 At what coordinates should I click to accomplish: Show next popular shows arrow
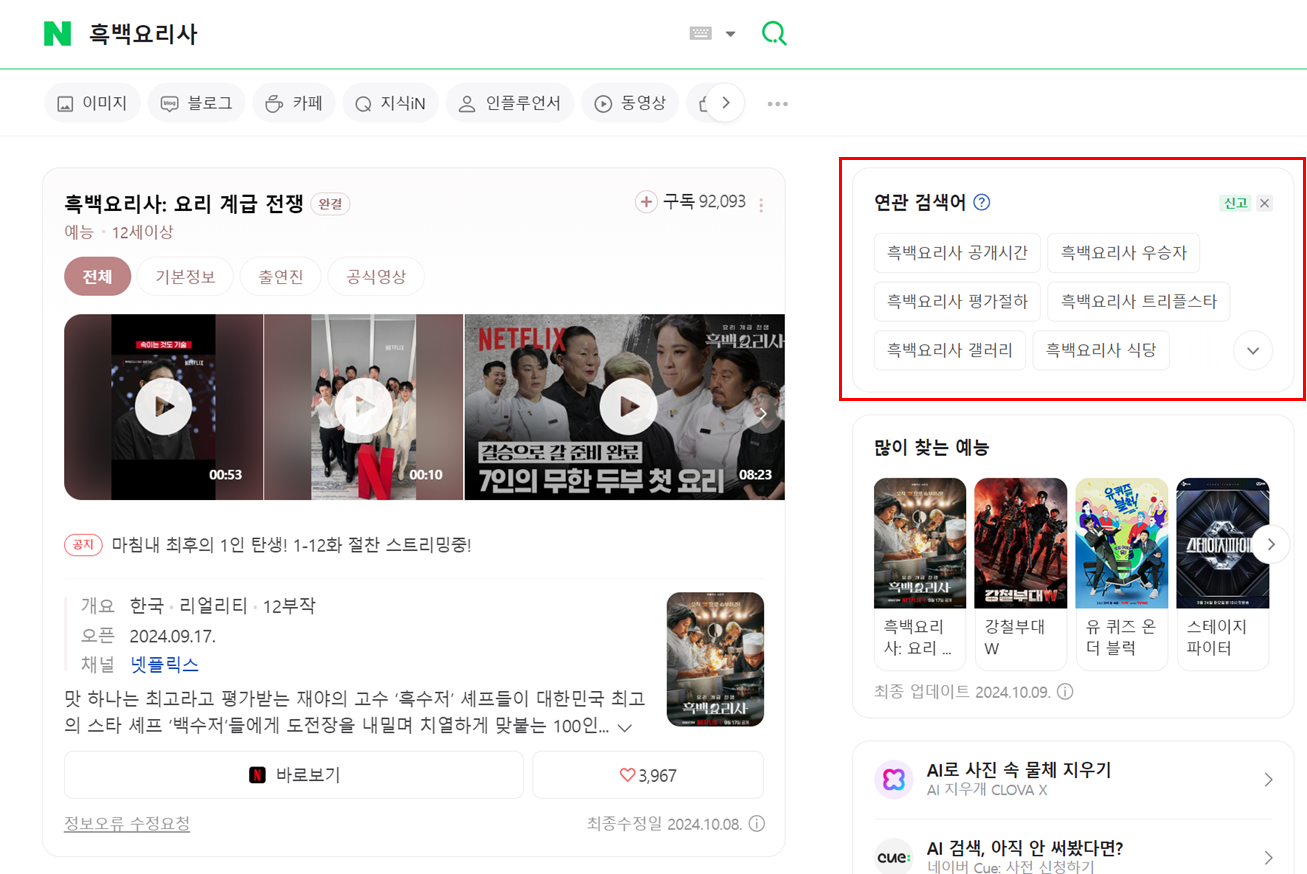click(x=1271, y=545)
